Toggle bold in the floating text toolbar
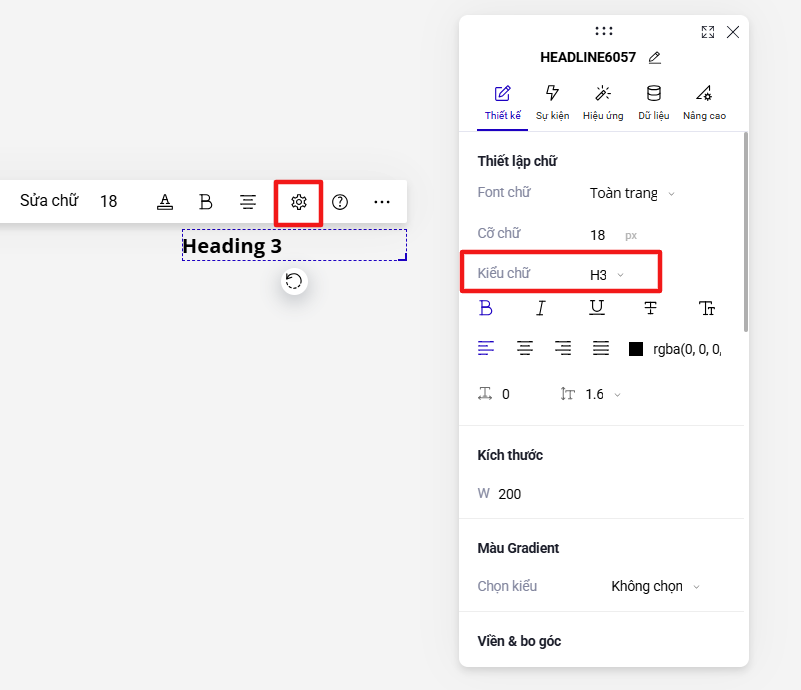 point(205,202)
